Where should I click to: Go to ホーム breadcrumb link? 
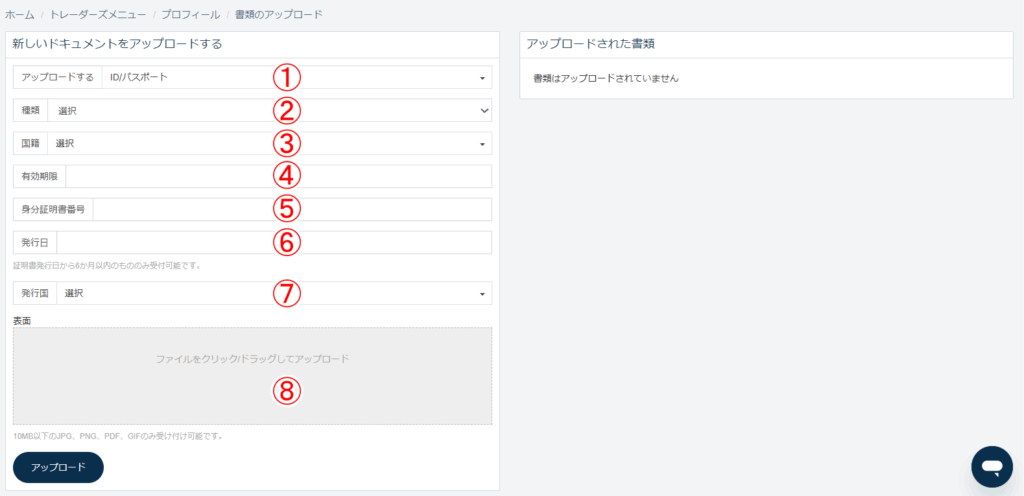[x=20, y=14]
